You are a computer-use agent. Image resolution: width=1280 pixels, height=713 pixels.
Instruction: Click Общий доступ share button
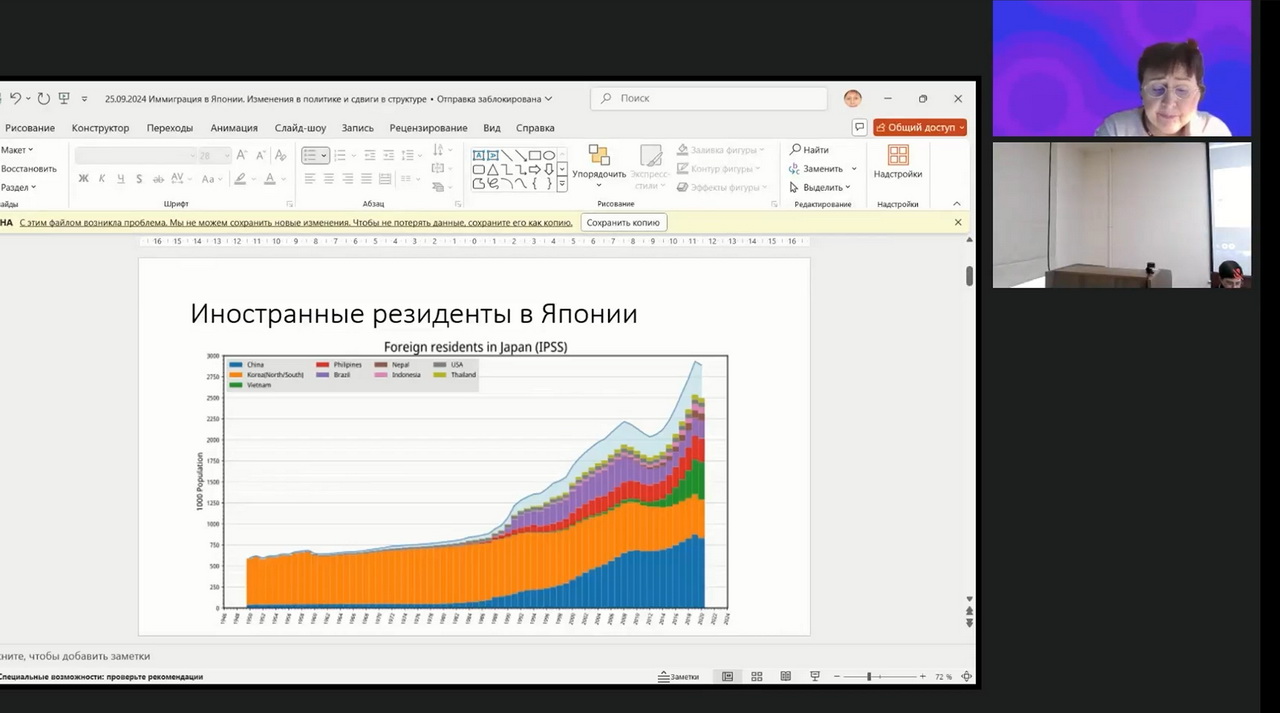click(920, 127)
